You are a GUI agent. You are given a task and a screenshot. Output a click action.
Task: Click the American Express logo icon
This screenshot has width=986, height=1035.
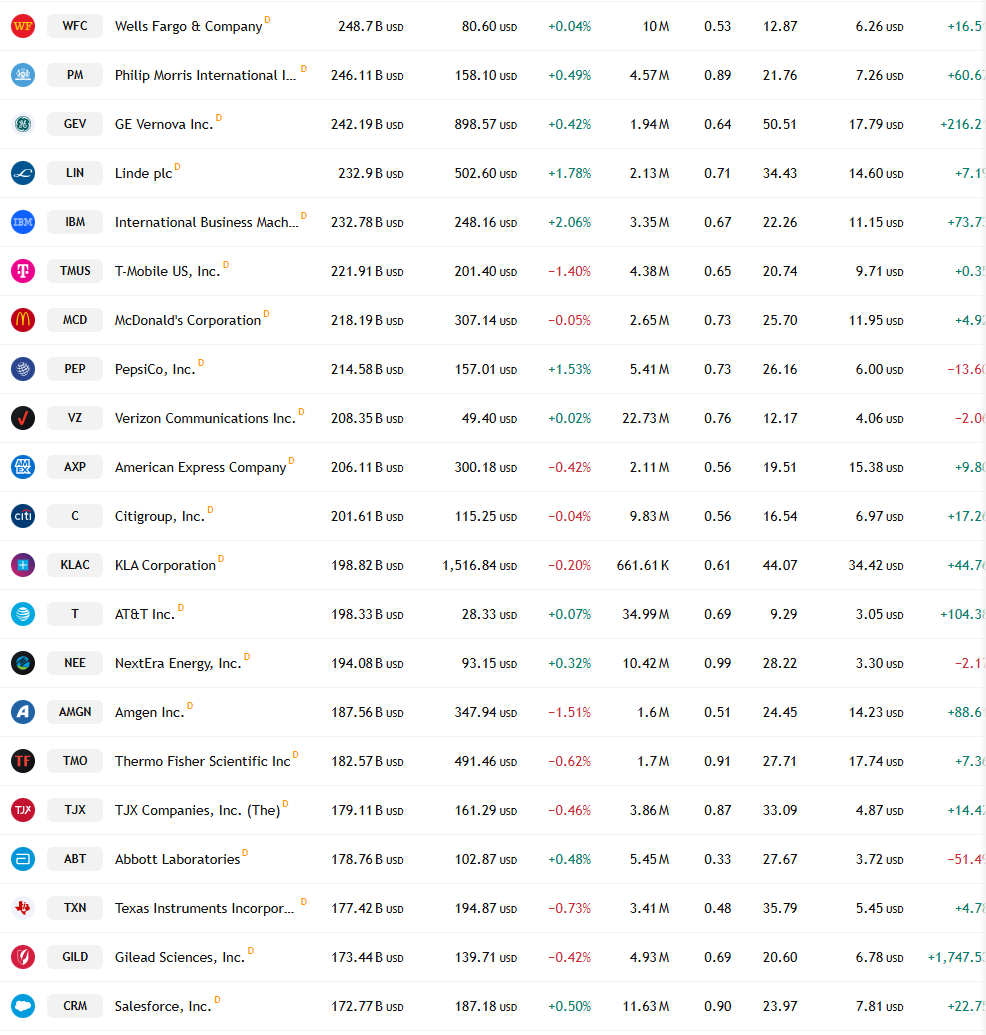(x=23, y=467)
